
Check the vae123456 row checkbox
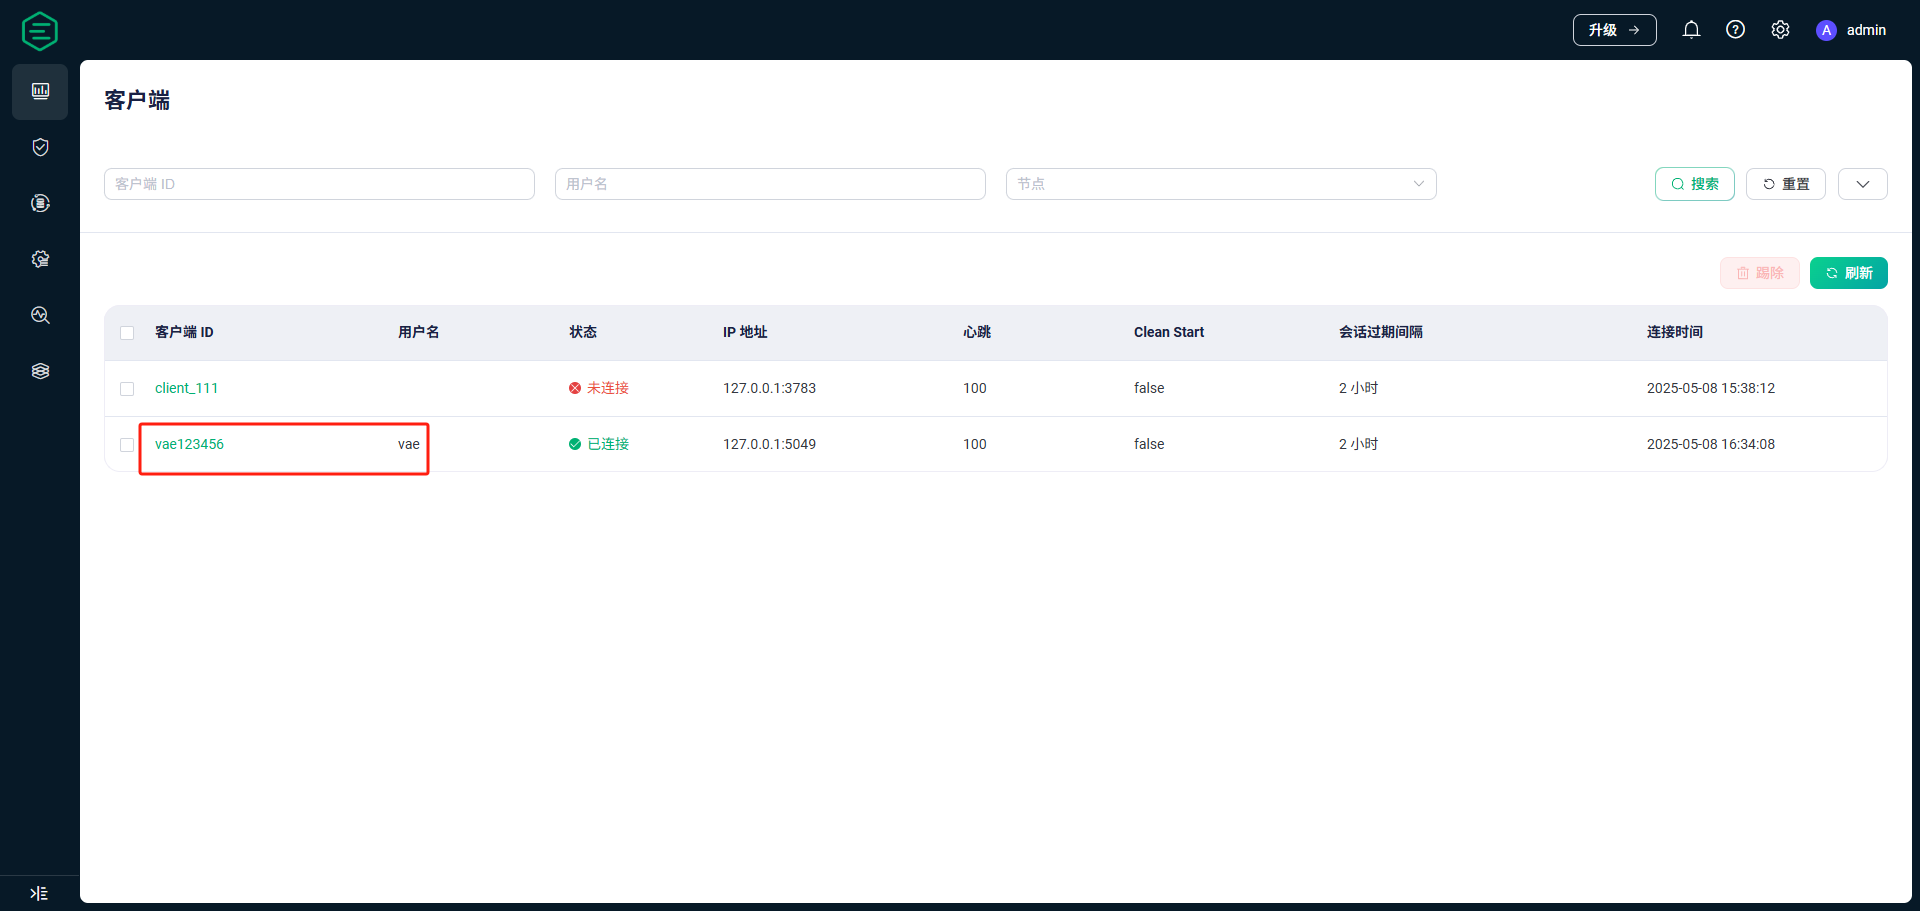[127, 445]
